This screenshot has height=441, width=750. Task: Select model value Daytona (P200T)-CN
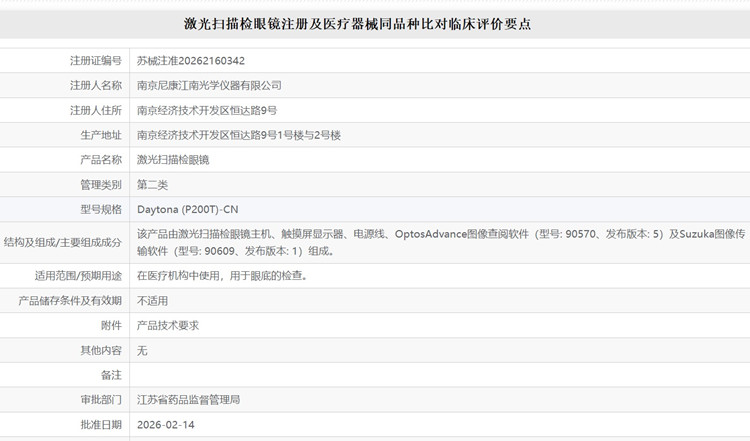[x=188, y=209]
